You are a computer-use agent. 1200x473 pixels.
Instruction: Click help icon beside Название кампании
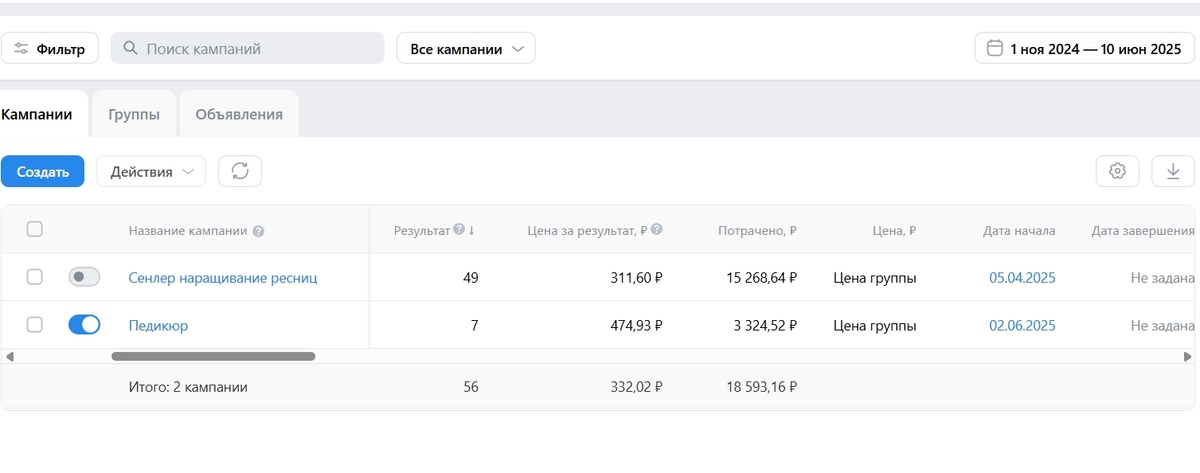pyautogui.click(x=258, y=231)
